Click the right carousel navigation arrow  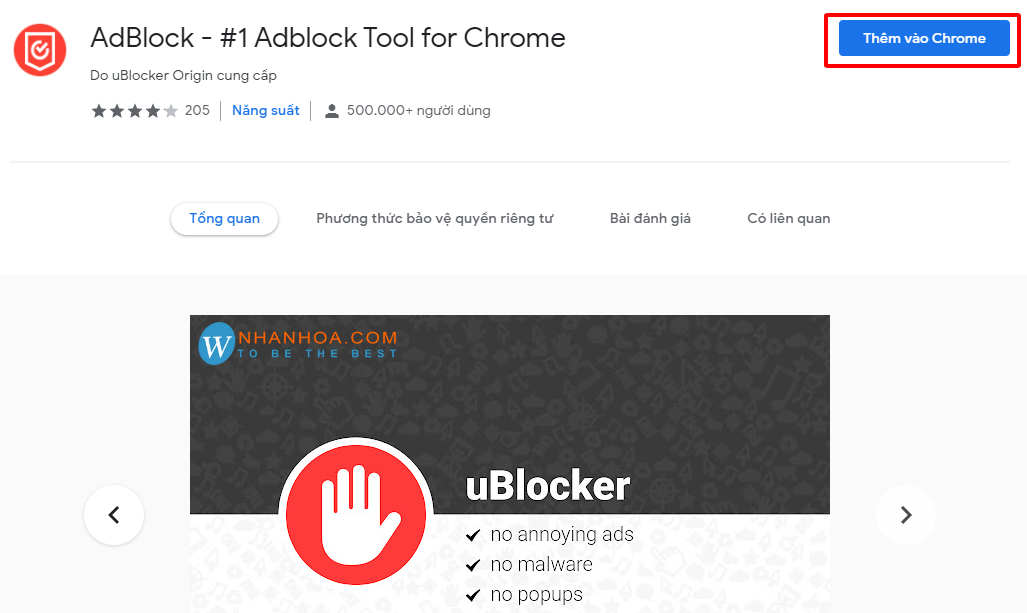pyautogui.click(x=905, y=515)
